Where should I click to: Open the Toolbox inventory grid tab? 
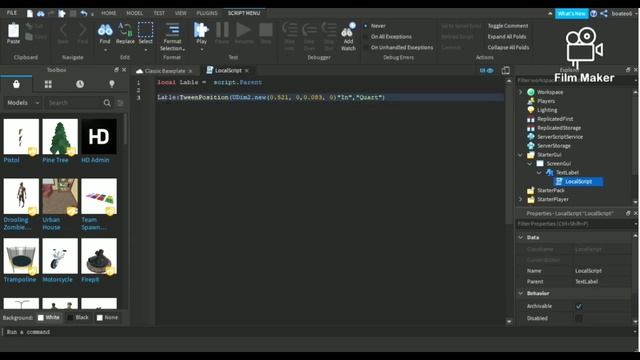tap(48, 84)
